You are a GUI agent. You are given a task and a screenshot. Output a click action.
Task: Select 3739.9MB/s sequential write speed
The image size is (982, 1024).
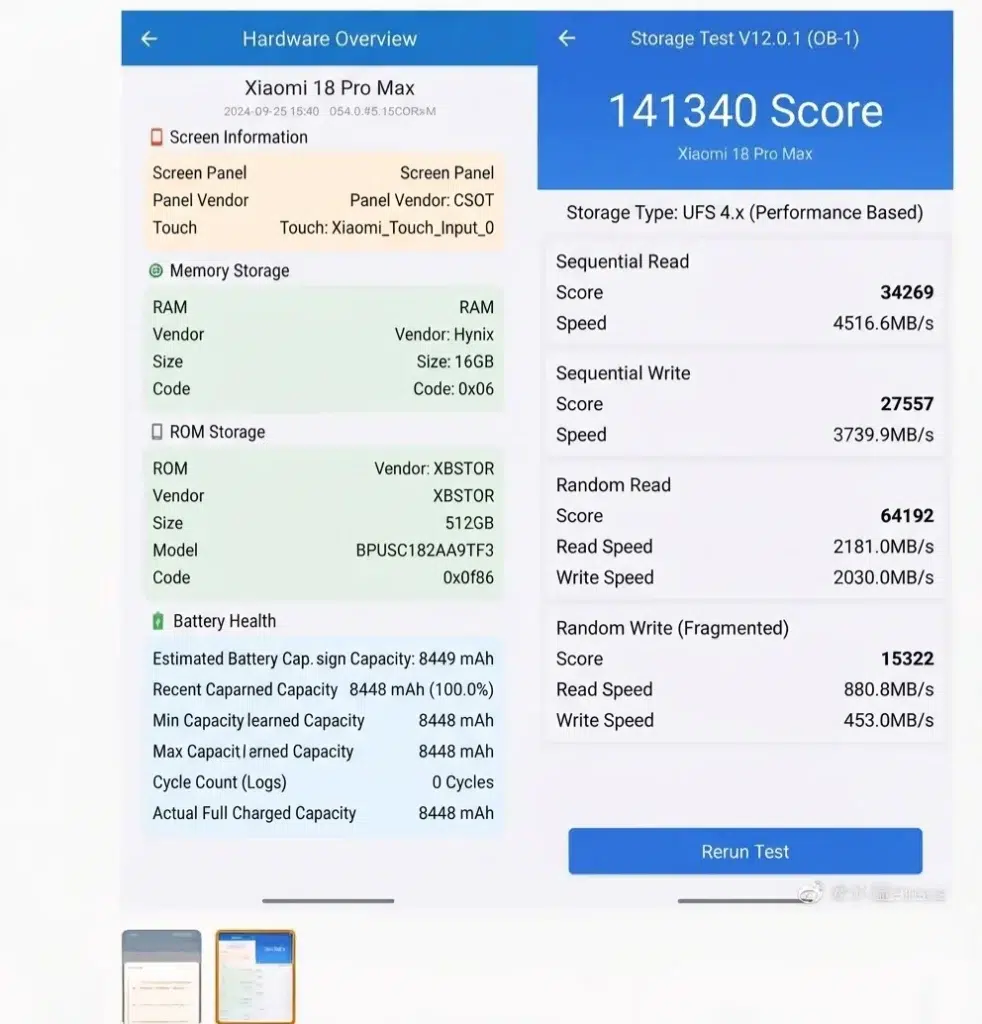883,435
